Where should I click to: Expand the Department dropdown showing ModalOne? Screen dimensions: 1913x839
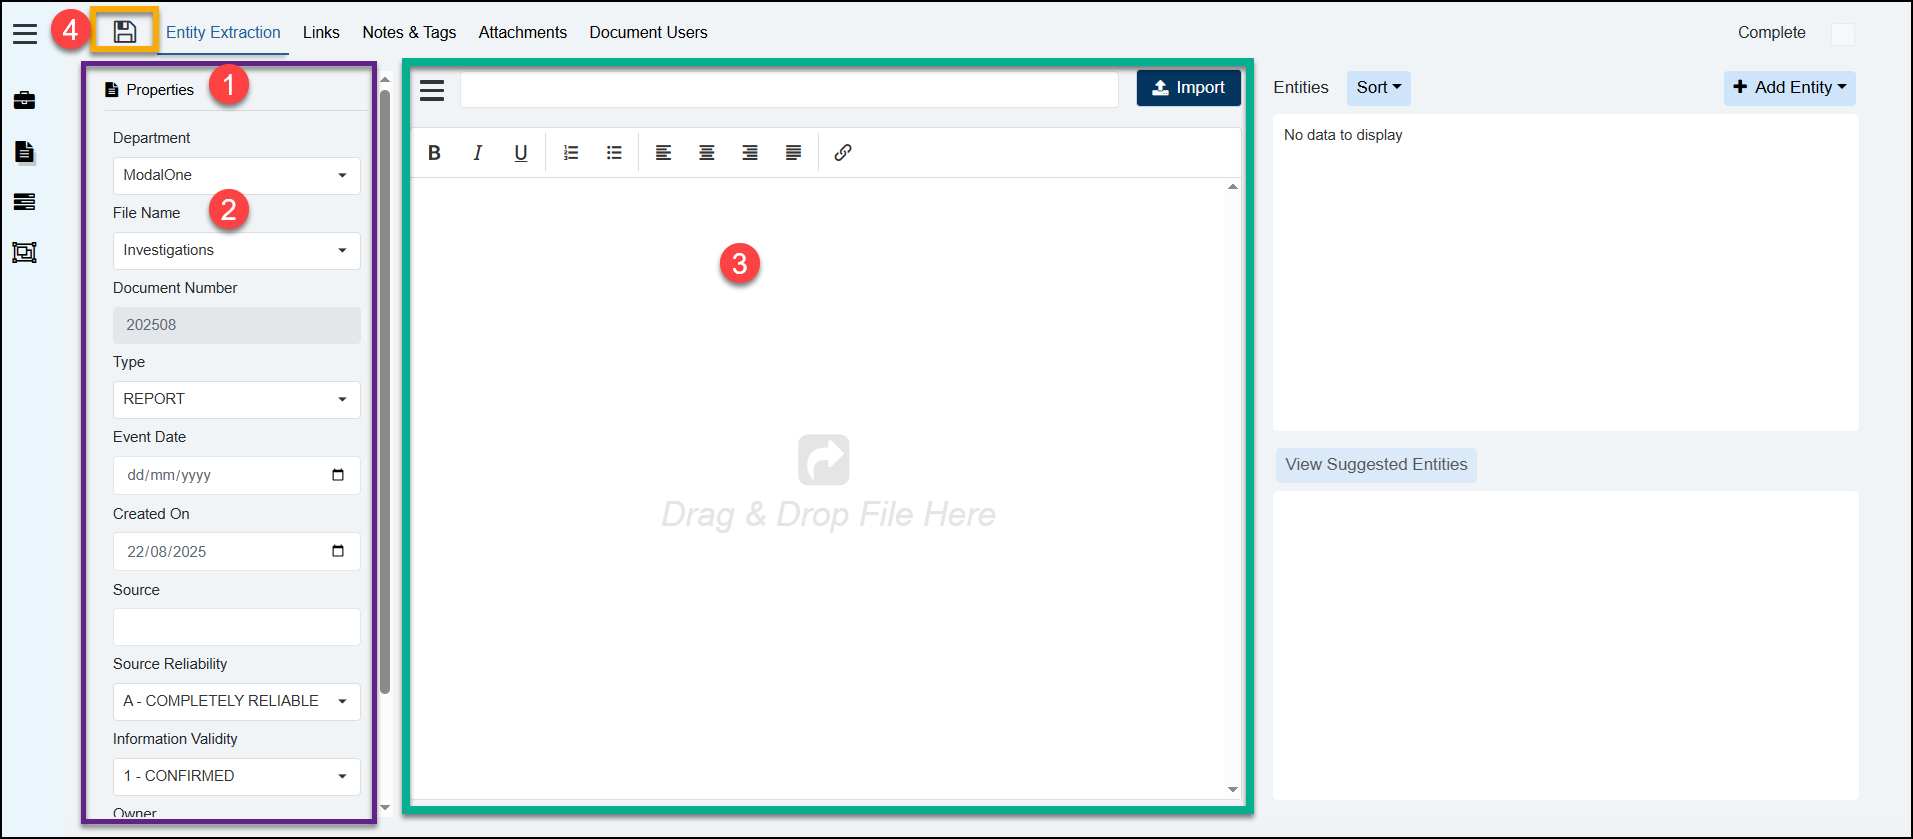236,176
